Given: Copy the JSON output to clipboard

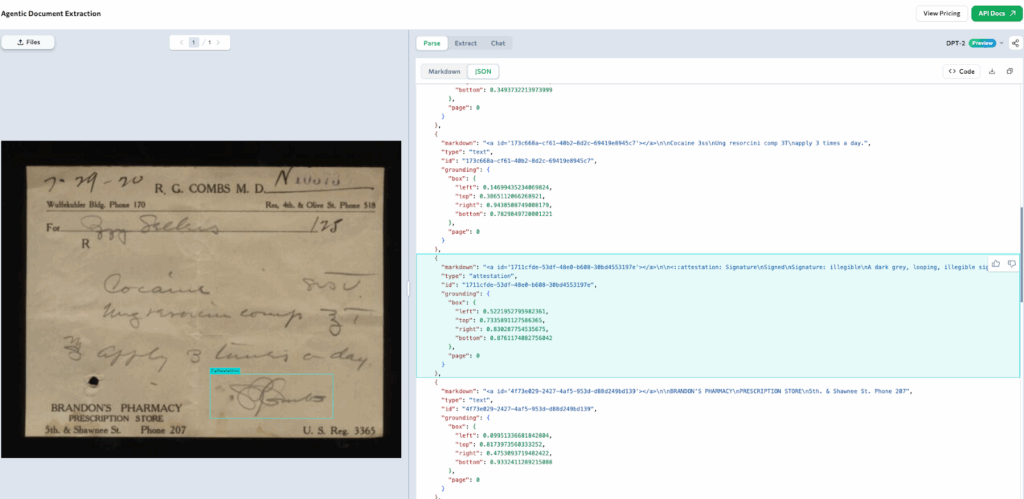Looking at the screenshot, I should (x=1009, y=72).
